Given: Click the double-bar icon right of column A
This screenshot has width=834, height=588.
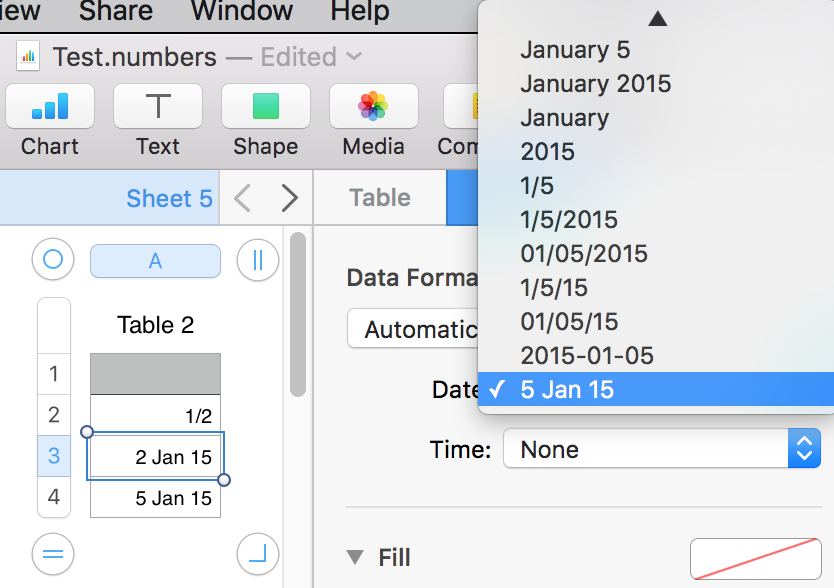Looking at the screenshot, I should pos(257,260).
